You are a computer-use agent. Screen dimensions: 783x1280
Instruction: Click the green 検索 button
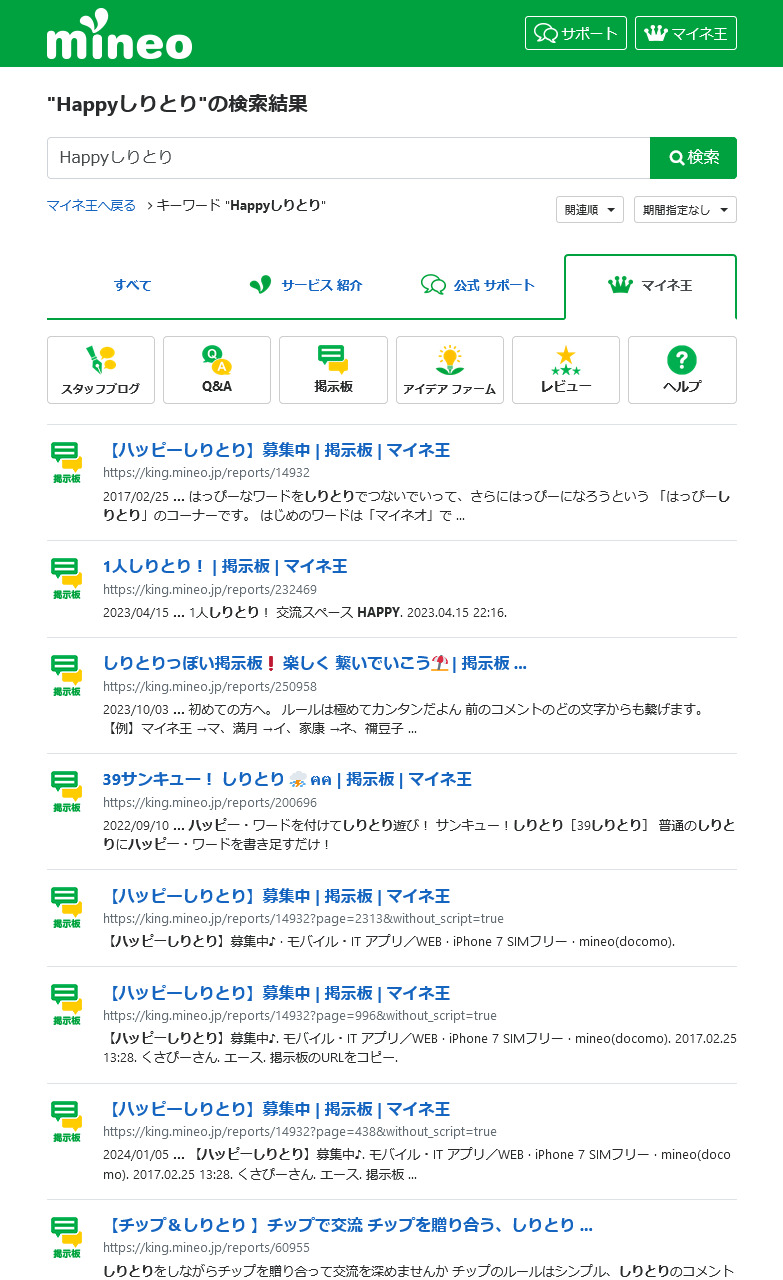693,158
